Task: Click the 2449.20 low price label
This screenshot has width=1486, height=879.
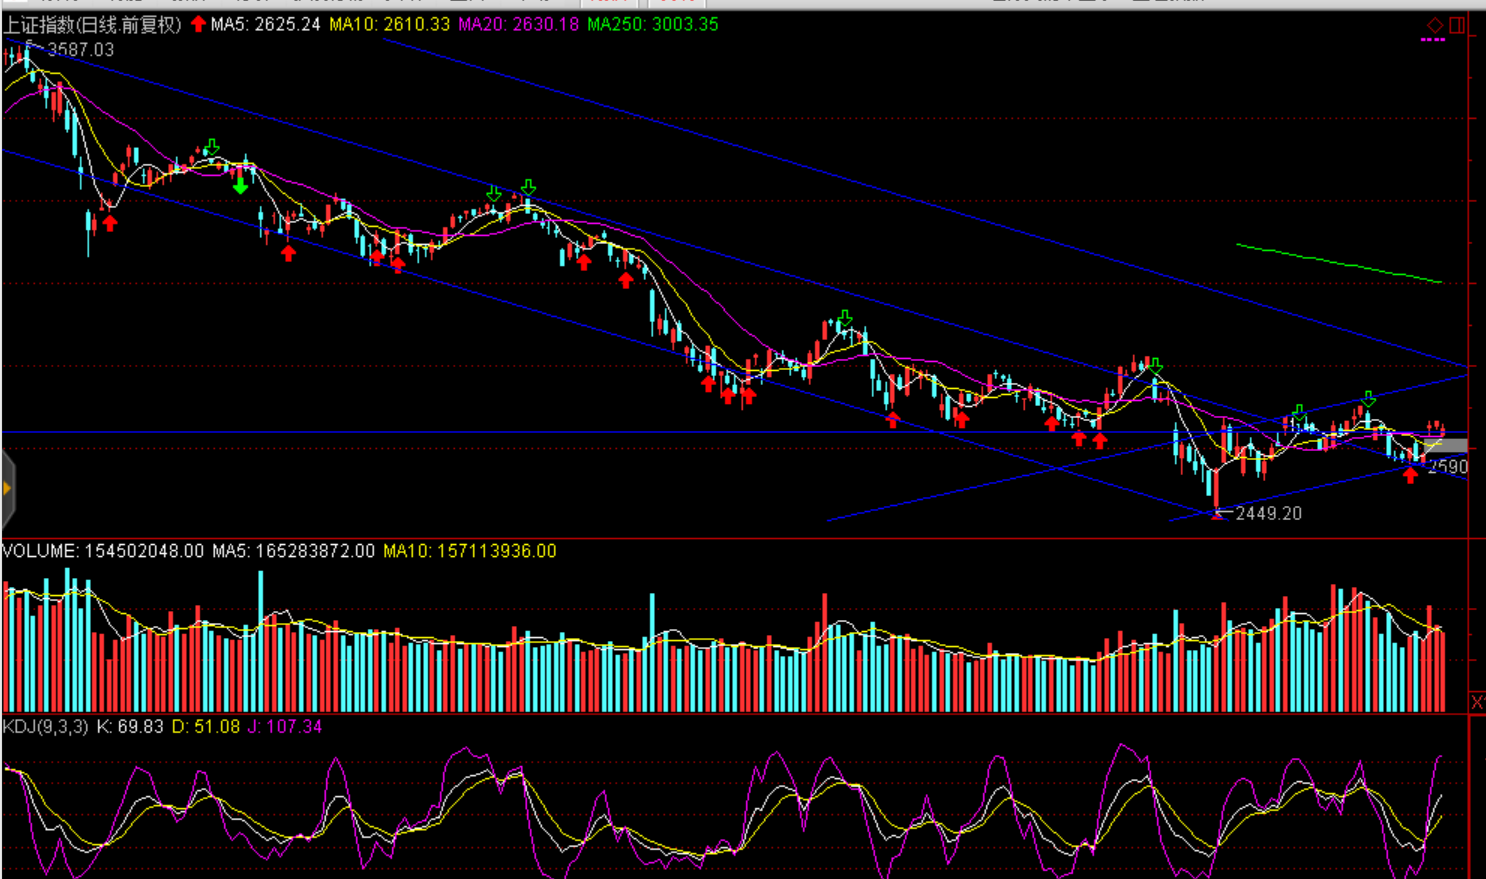Action: (1268, 513)
